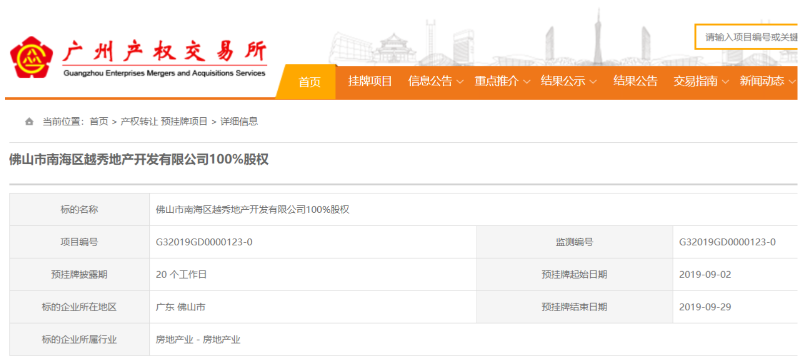Open the 新闻动态 menu
Screen dimensions: 804x361
coord(761,81)
